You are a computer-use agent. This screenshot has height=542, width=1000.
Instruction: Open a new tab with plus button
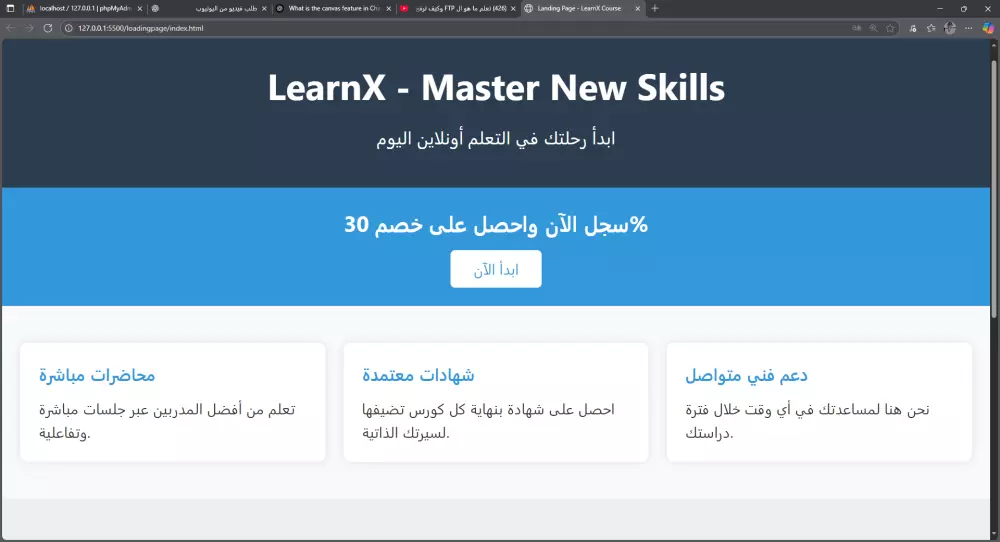[655, 9]
